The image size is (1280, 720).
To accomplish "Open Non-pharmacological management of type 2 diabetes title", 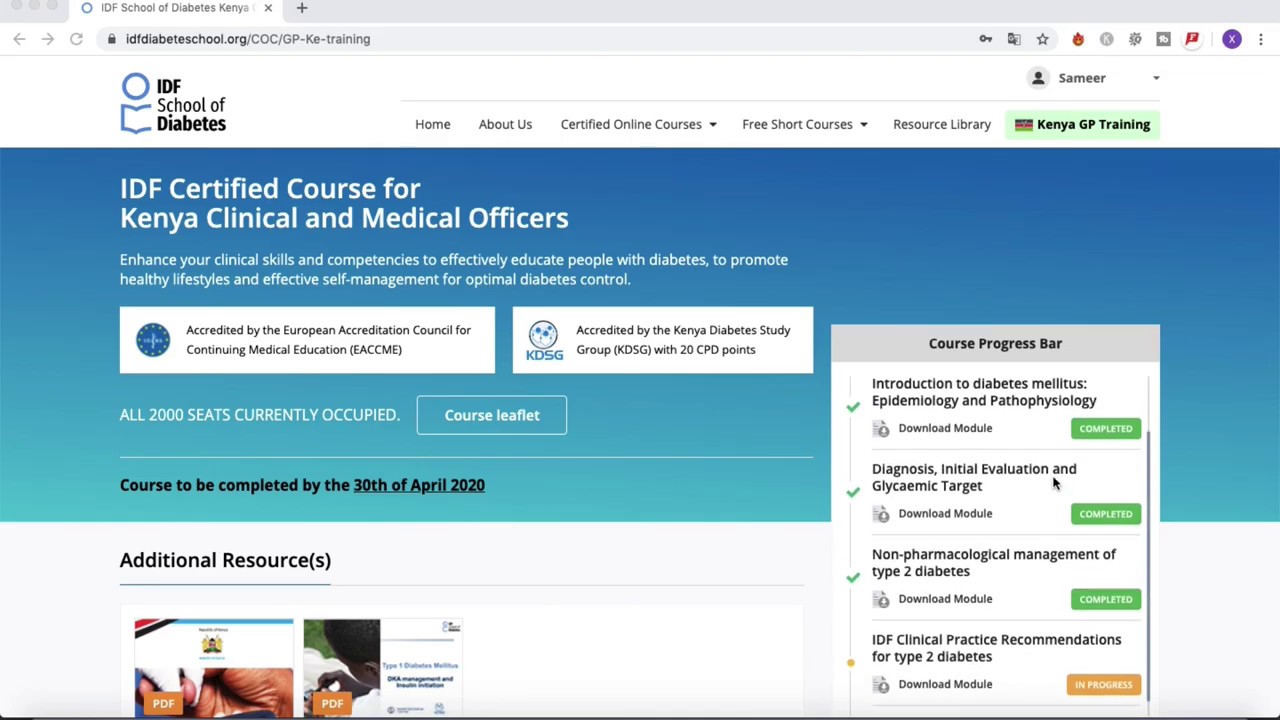I will (x=994, y=562).
